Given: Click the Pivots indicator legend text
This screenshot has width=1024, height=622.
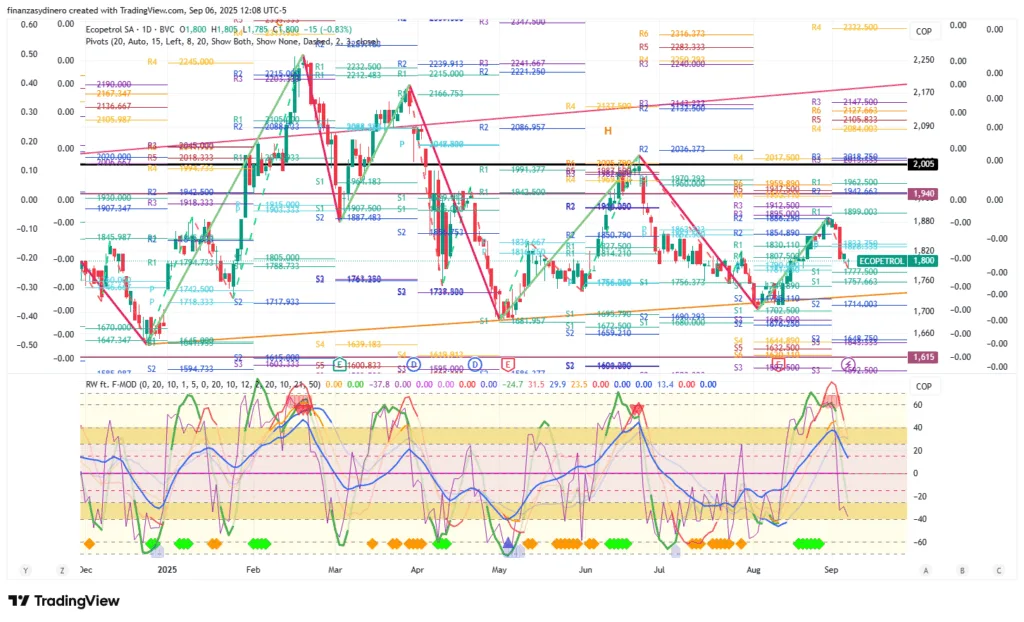Looking at the screenshot, I should point(232,41).
